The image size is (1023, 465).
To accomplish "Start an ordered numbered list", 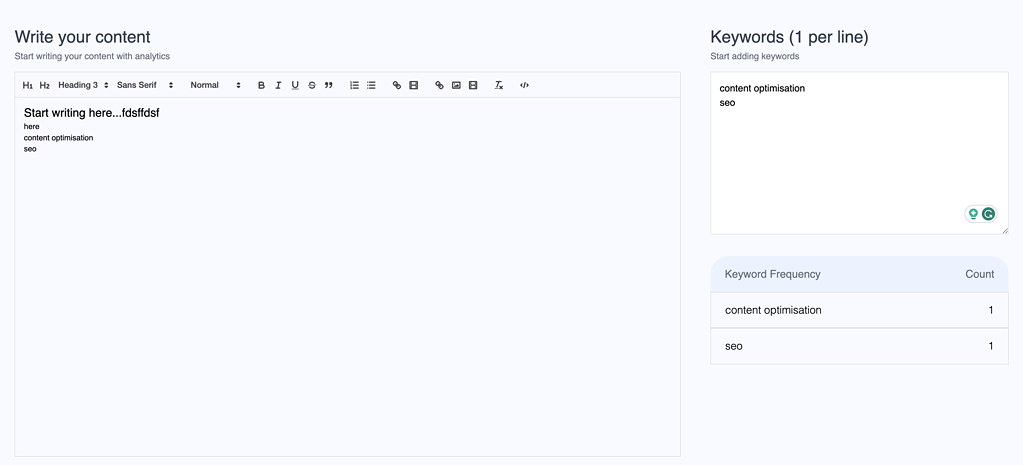I will 354,85.
